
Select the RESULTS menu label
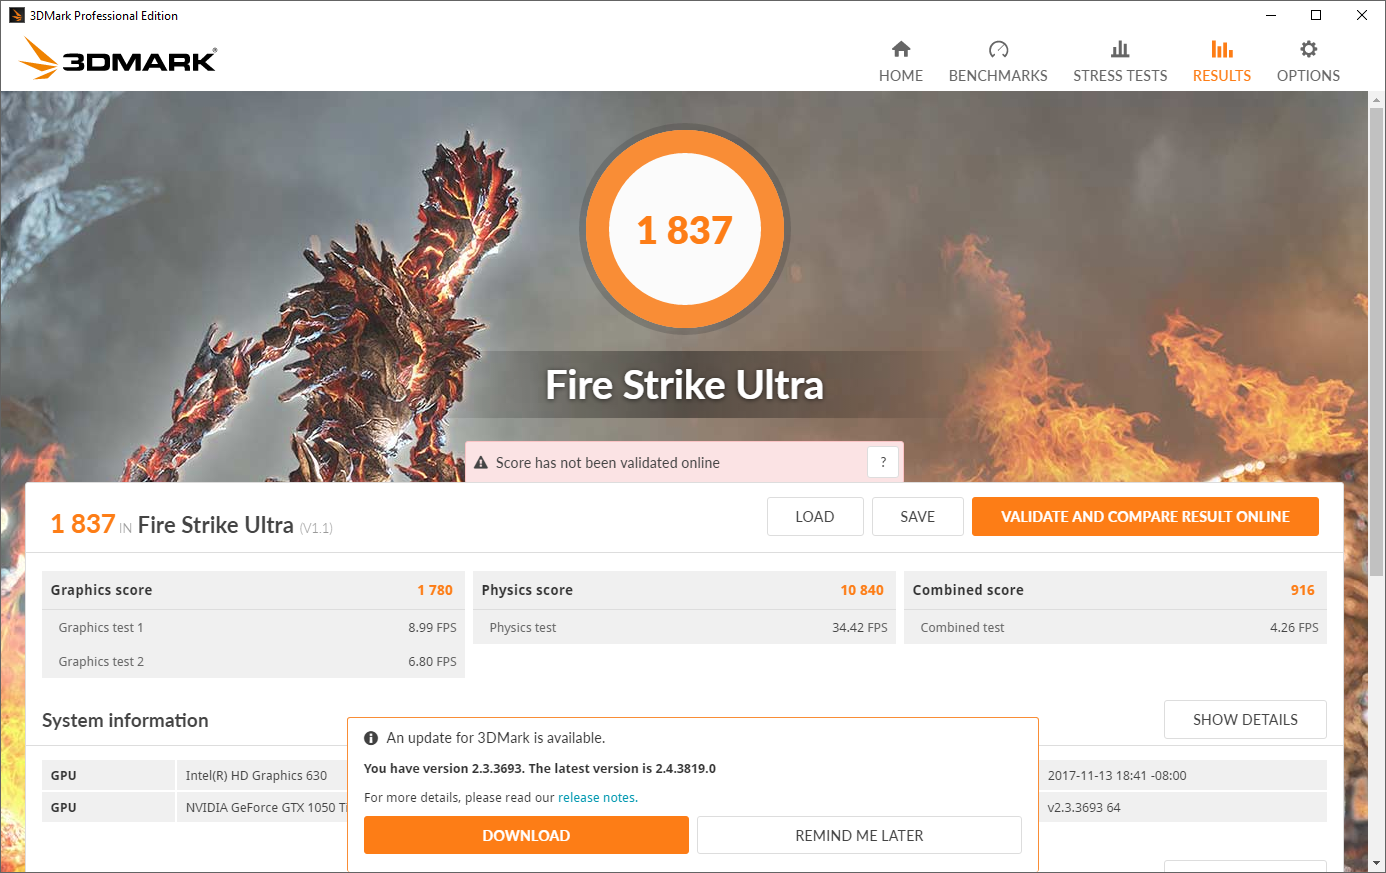pos(1222,76)
